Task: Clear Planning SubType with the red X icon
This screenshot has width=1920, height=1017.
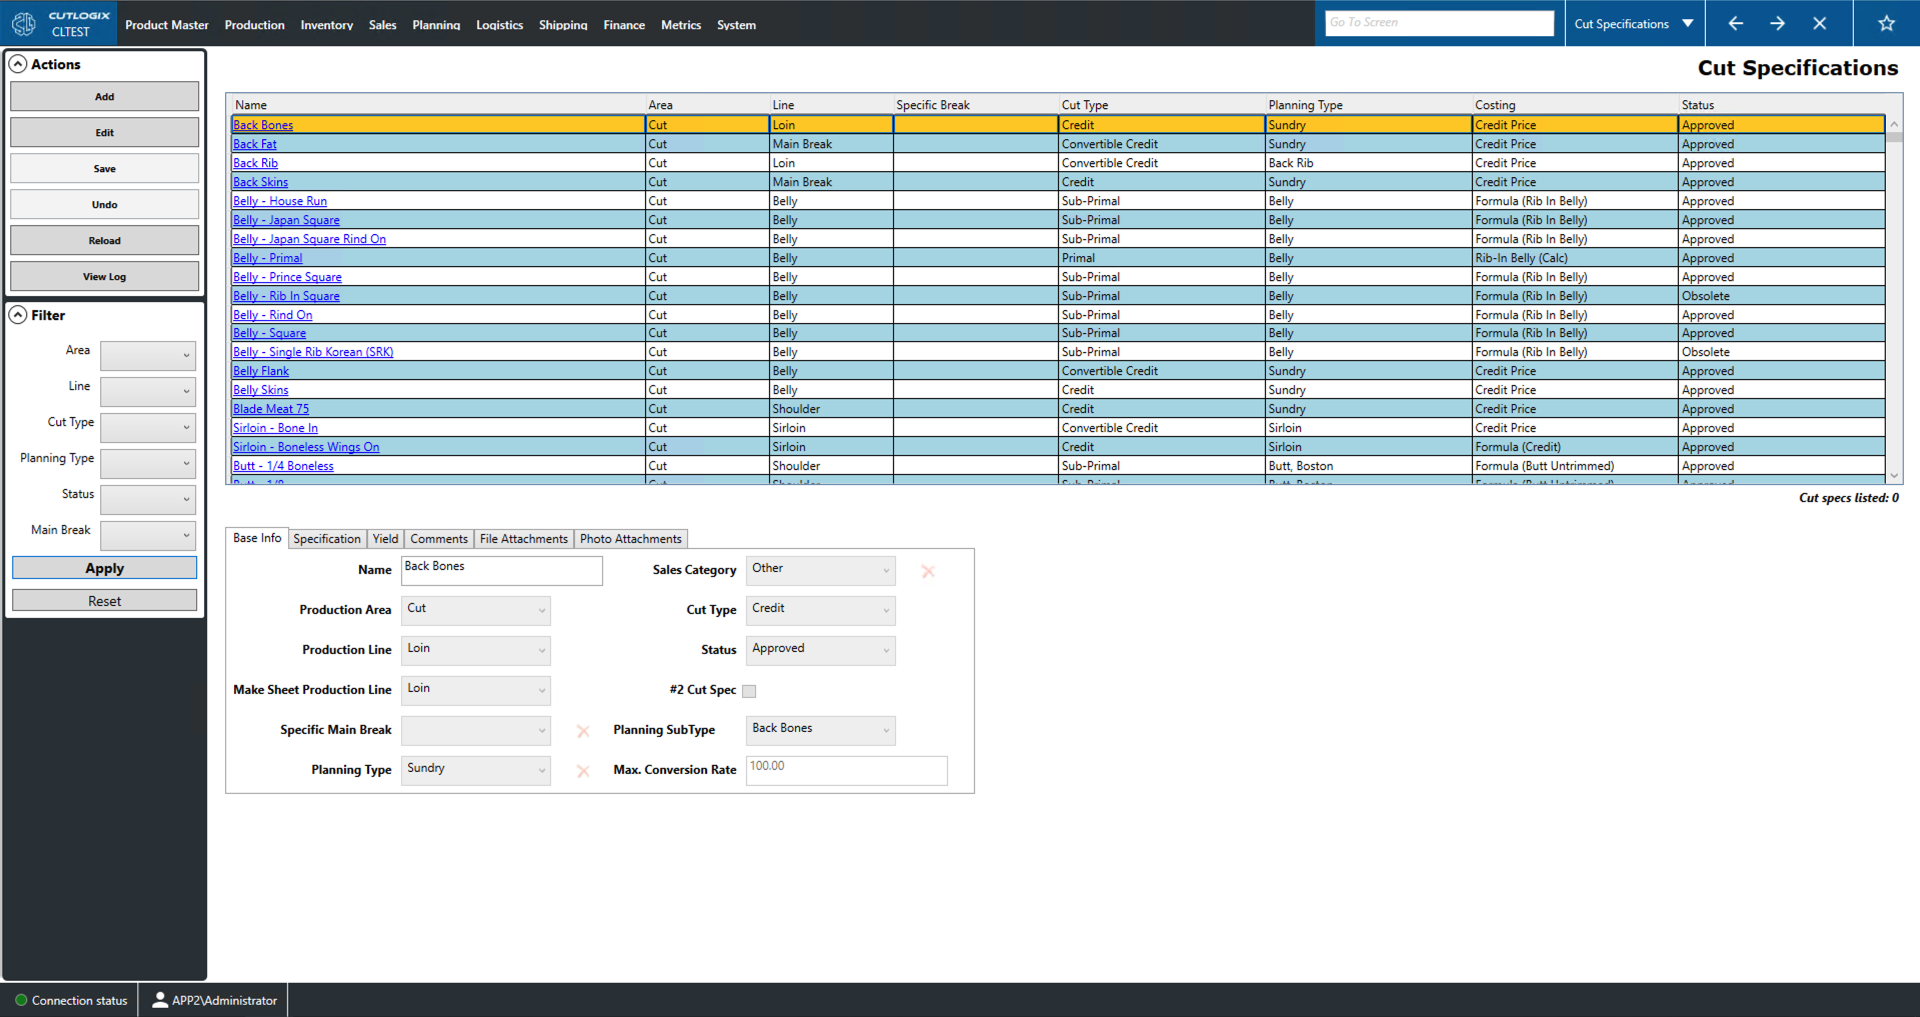Action: (583, 731)
